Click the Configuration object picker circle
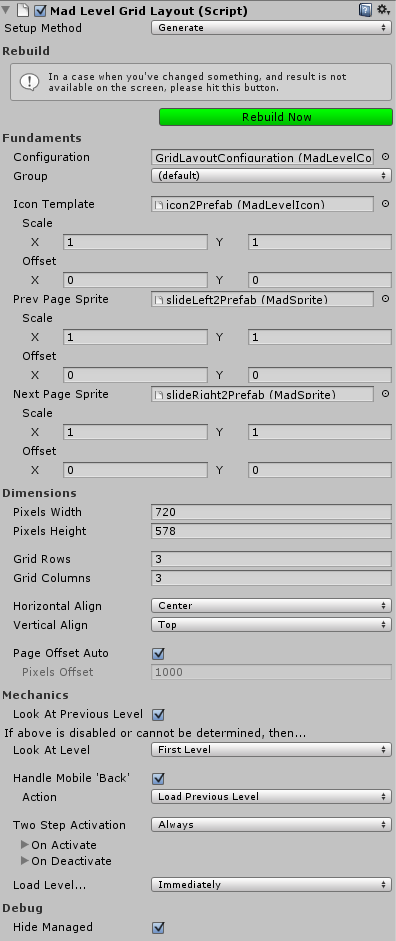This screenshot has width=396, height=941. pos(385,157)
